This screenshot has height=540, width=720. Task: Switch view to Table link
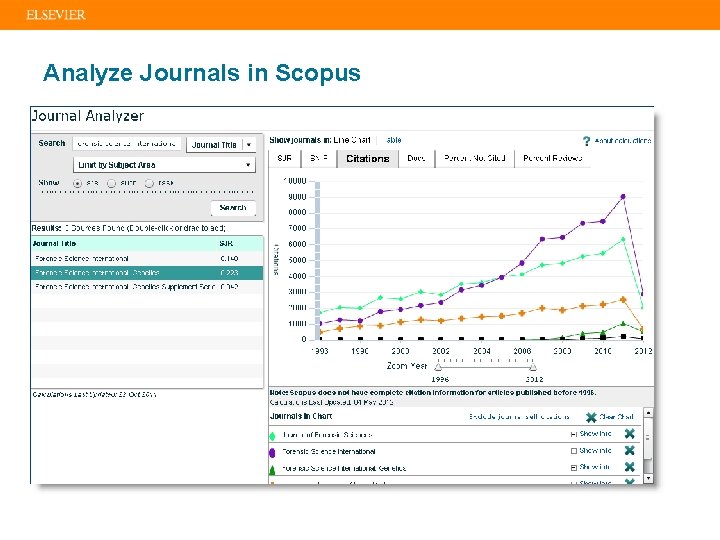[x=394, y=140]
